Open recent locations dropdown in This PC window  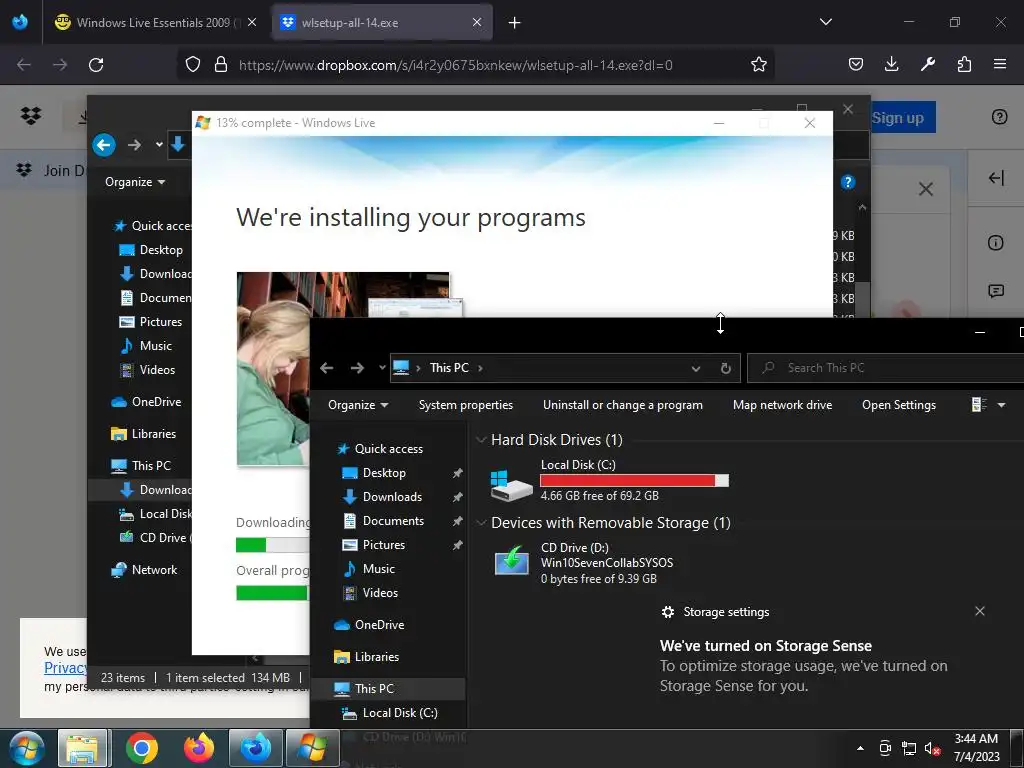tap(382, 368)
